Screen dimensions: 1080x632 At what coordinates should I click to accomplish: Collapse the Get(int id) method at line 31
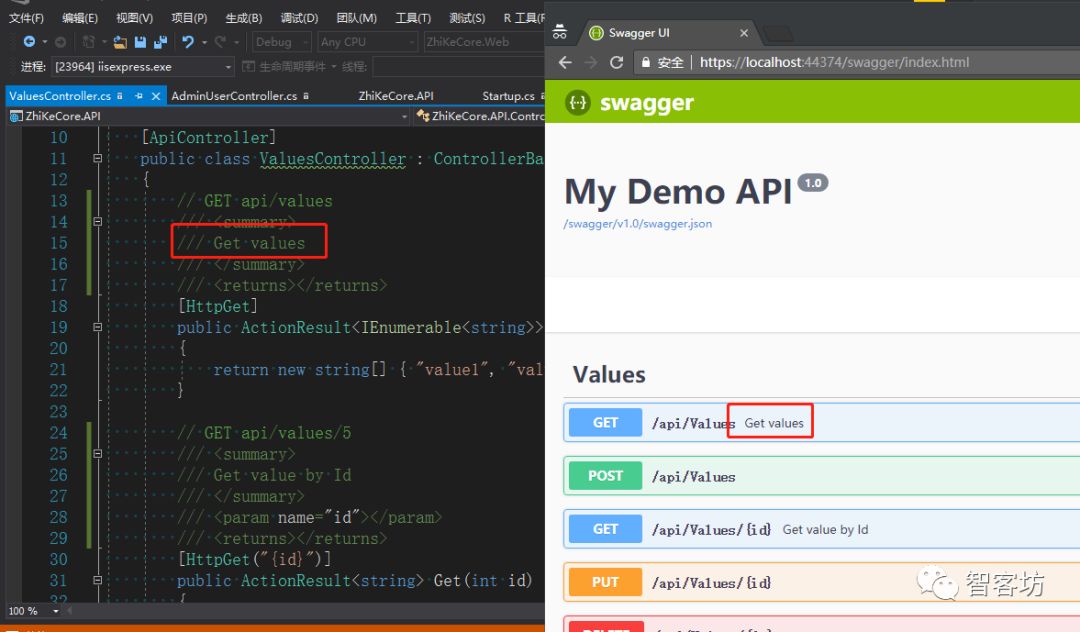[97, 580]
